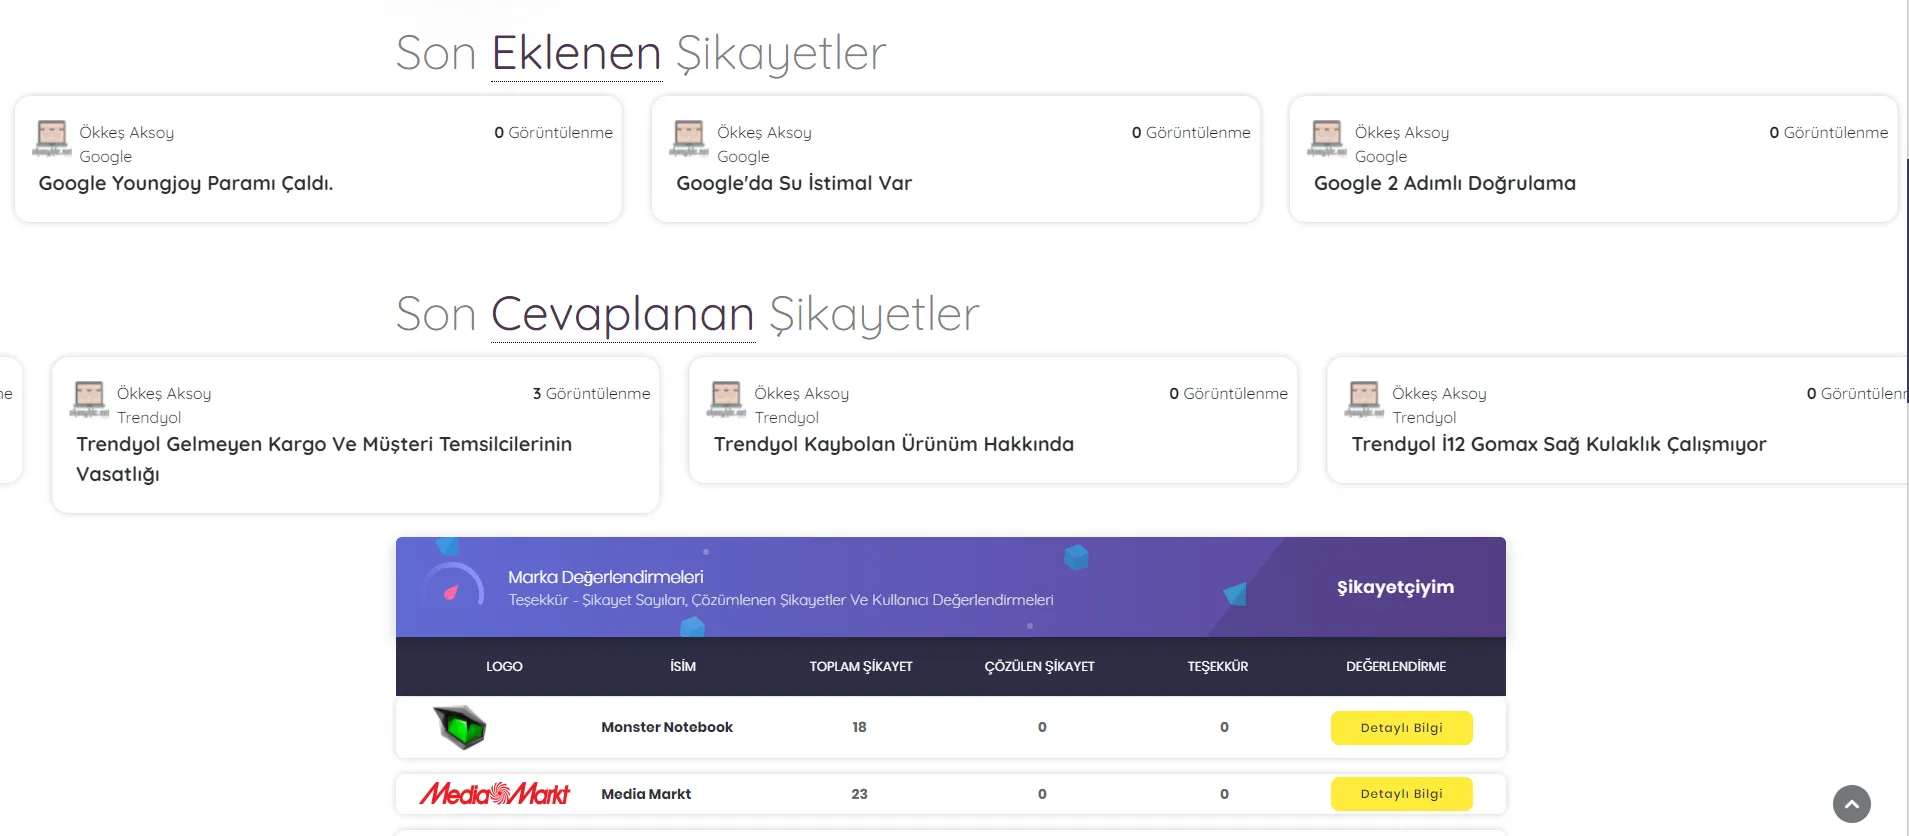This screenshot has height=836, width=1909.
Task: Open 'Trendyol İ12 Gomax Sağ Kulaklık Çalışmıyor'
Action: point(1559,444)
